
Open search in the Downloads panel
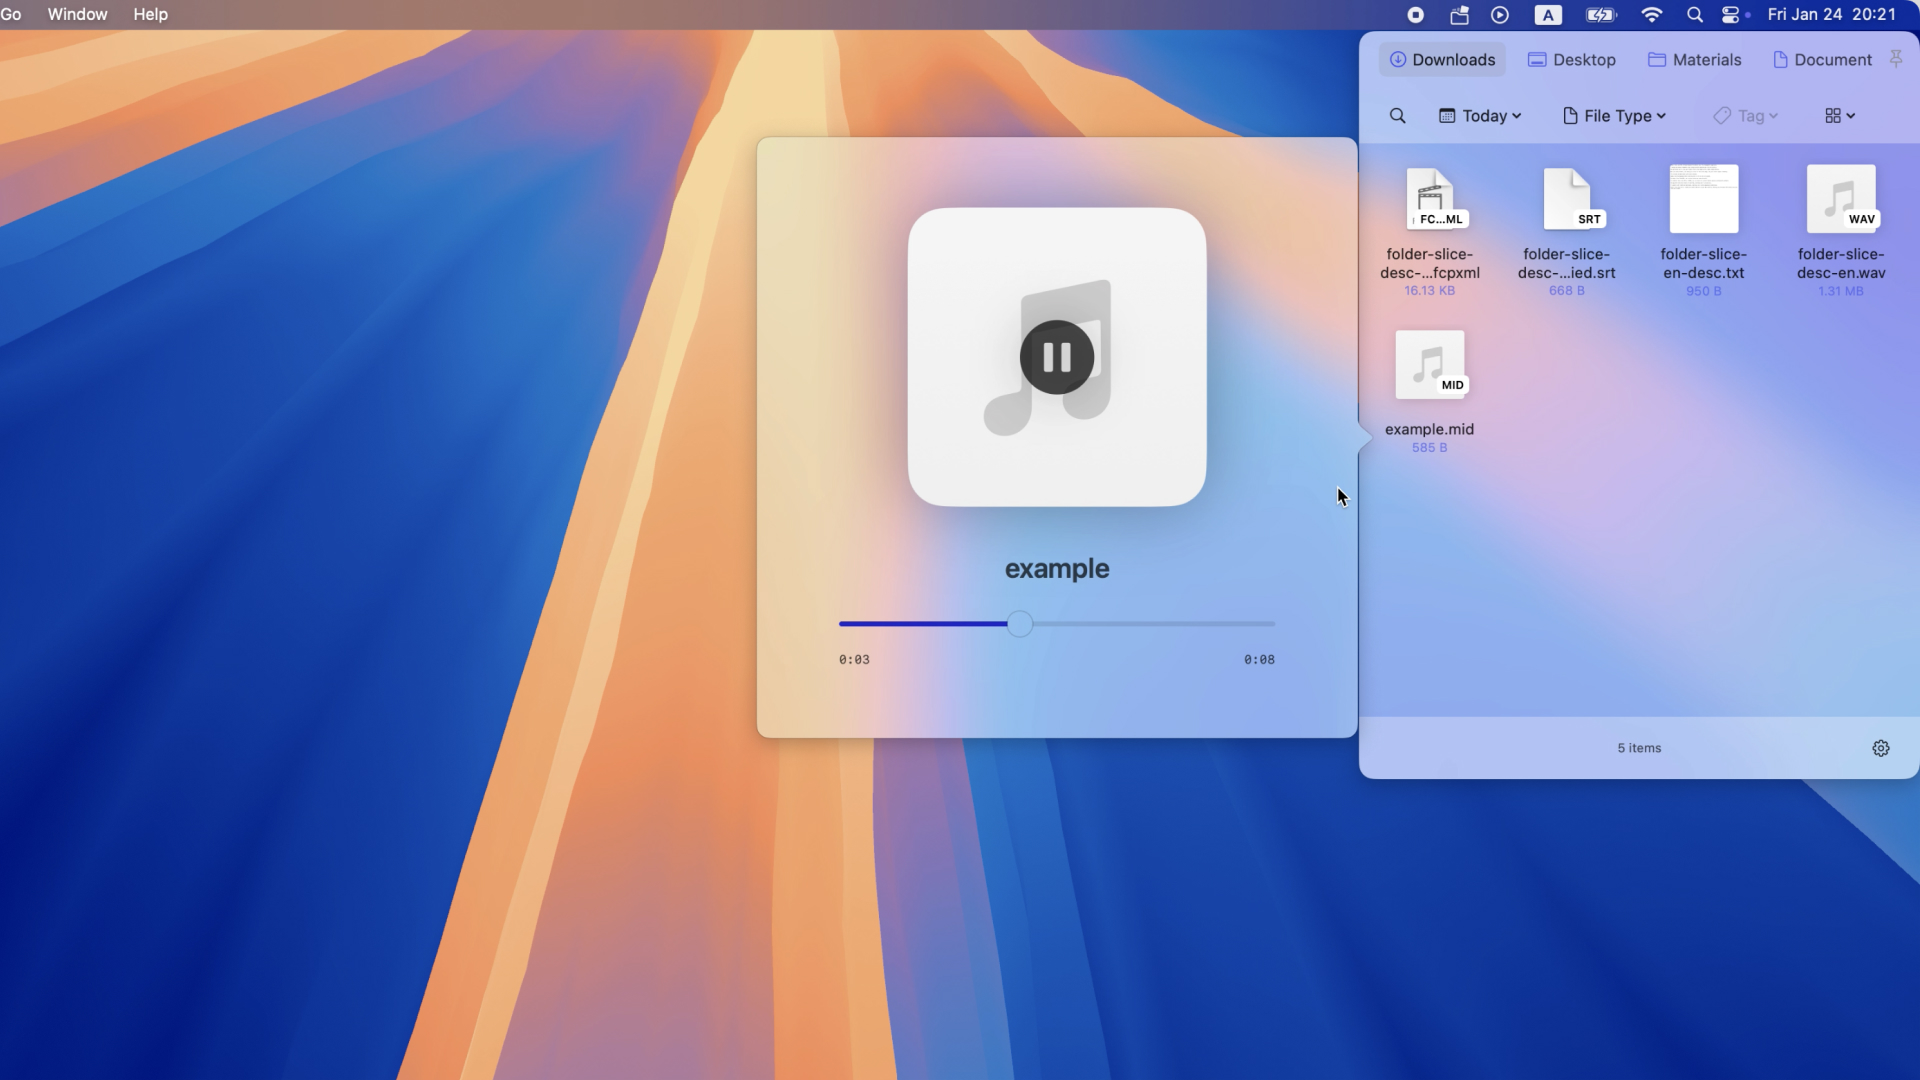coord(1397,115)
